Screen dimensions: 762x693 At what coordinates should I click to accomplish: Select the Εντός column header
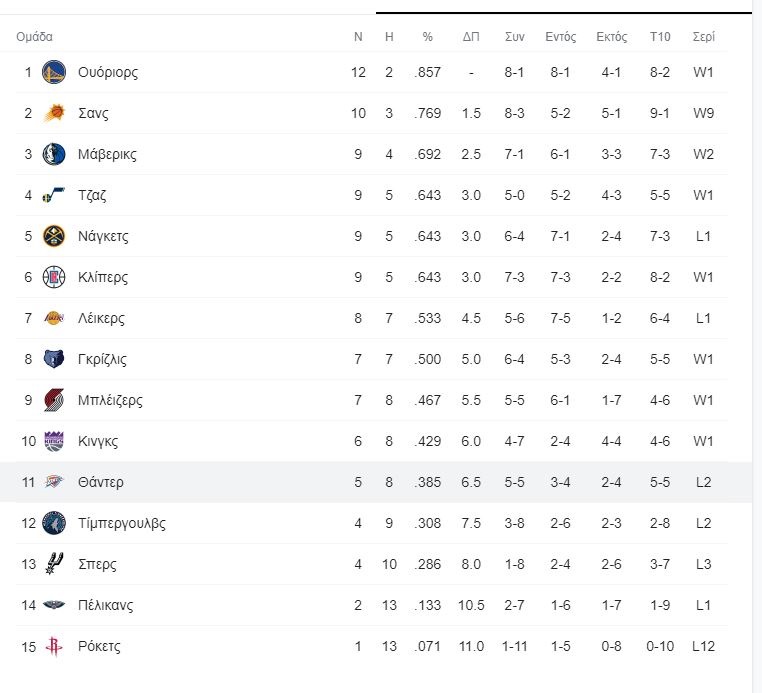(560, 36)
